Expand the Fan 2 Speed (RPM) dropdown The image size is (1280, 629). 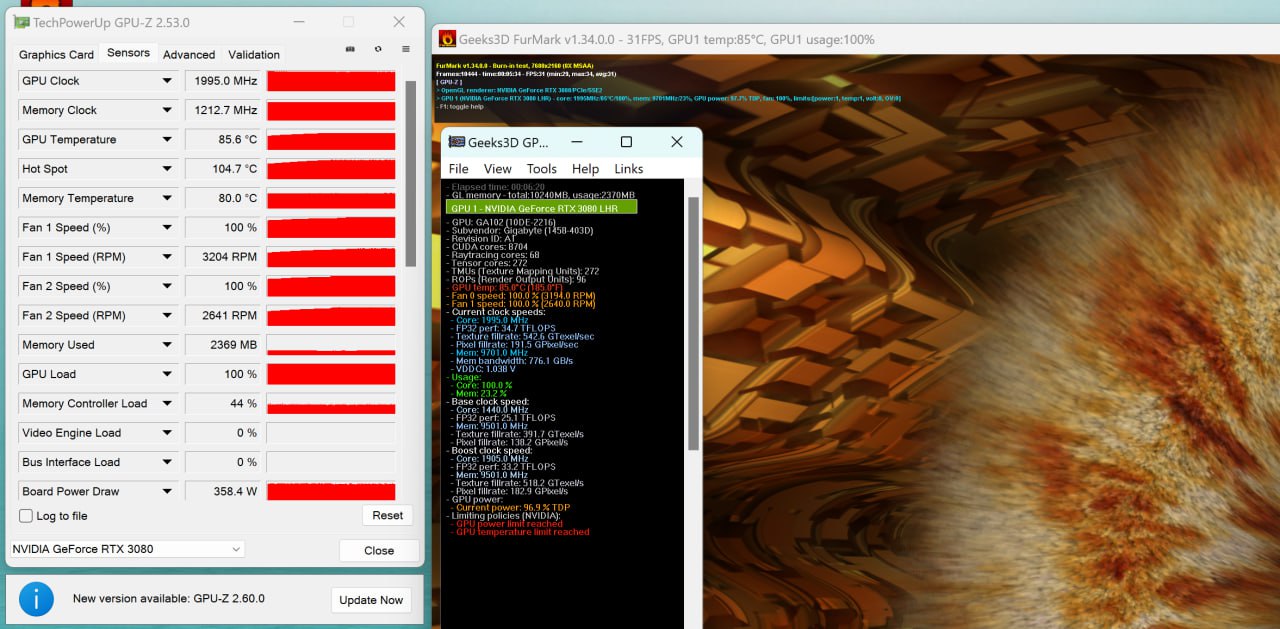167,316
